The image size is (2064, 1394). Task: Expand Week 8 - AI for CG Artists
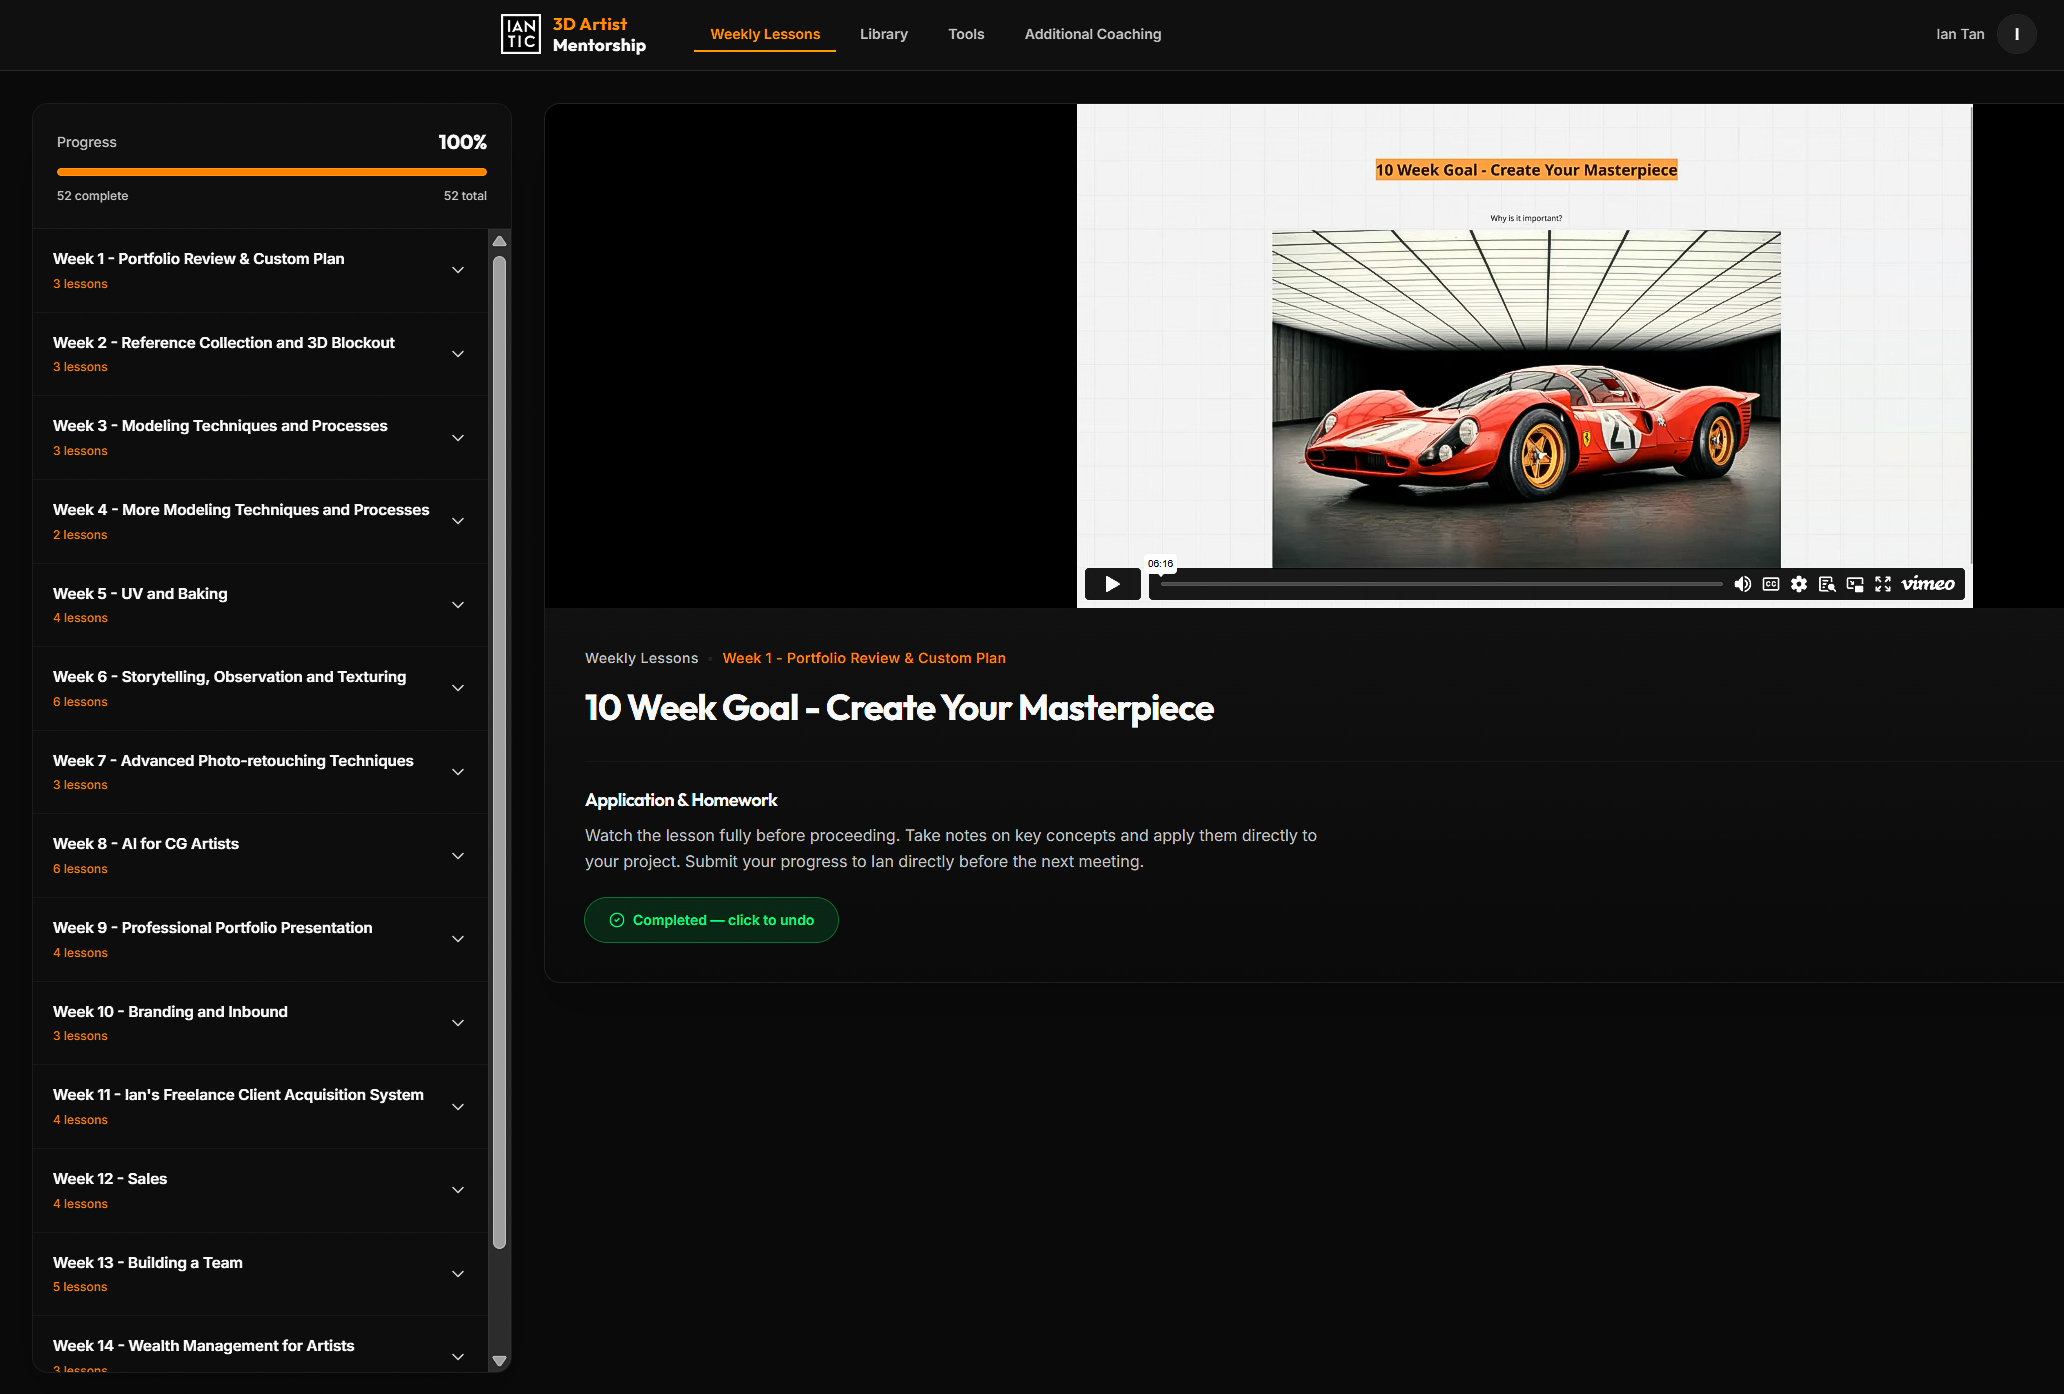pos(260,856)
